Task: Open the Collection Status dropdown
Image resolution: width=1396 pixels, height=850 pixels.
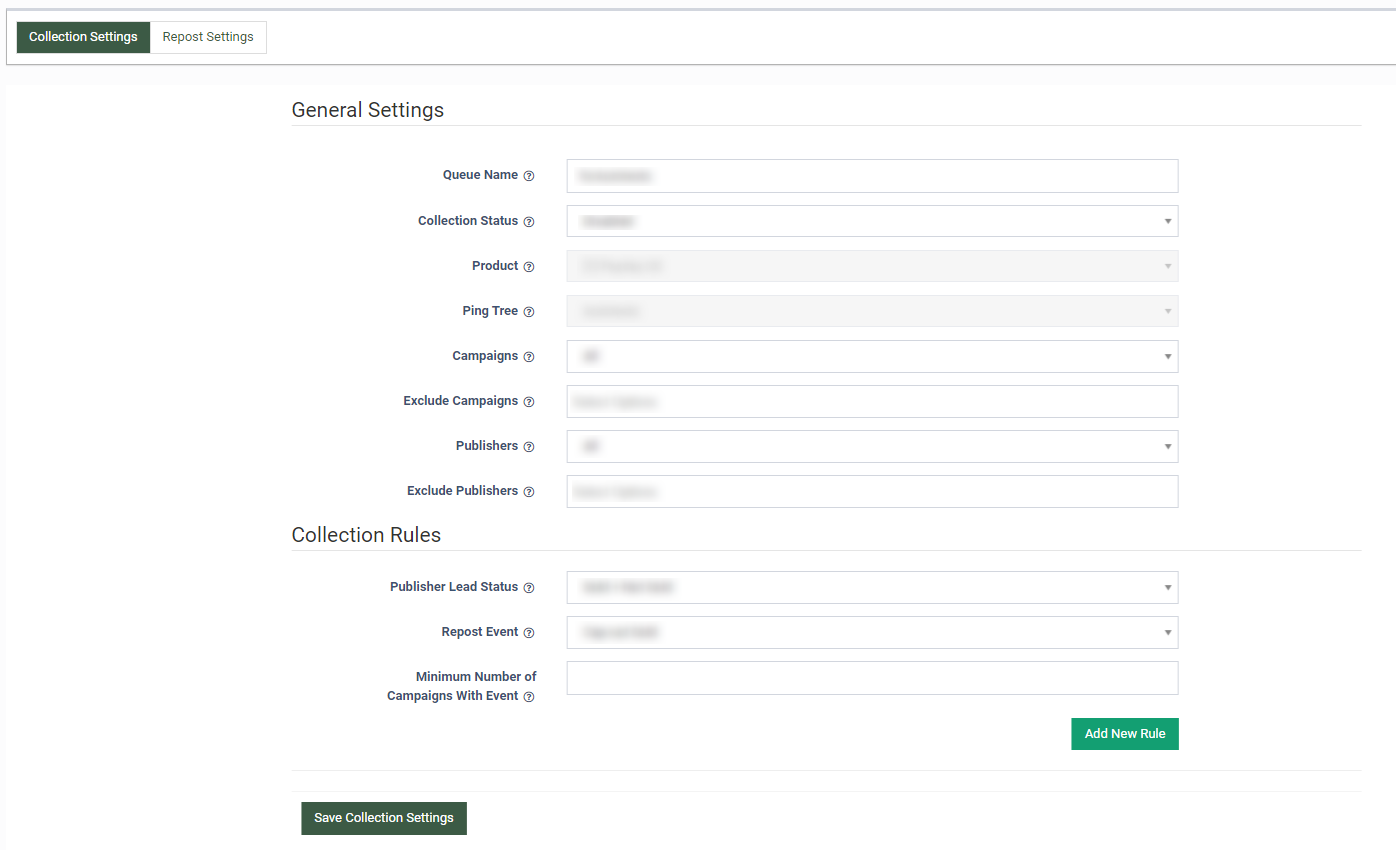Action: pos(871,221)
